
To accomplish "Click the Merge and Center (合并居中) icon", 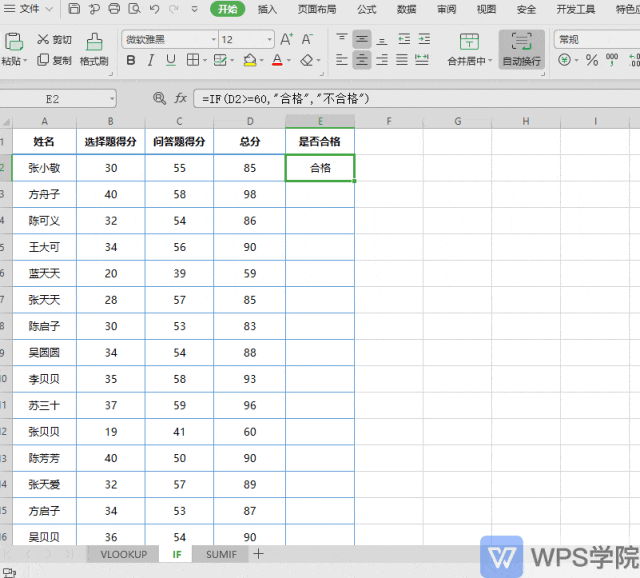I will [469, 42].
